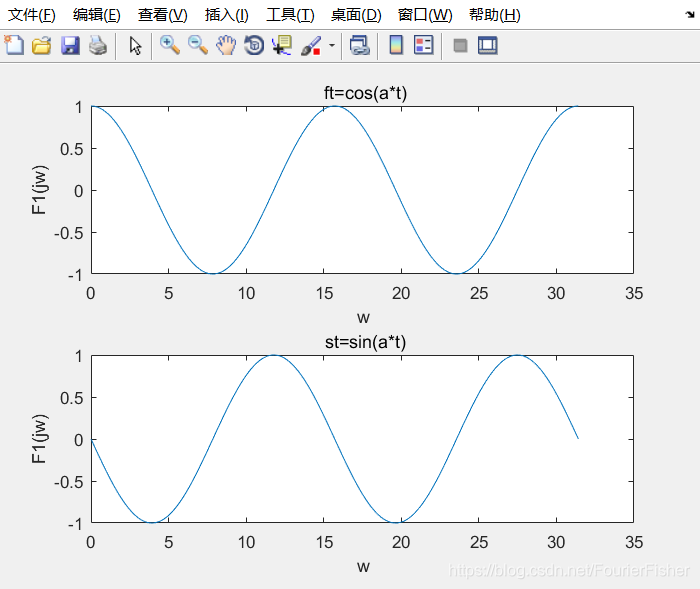Image resolution: width=700 pixels, height=589 pixels.
Task: Click the Hide Plot Tools icon
Action: click(x=460, y=46)
